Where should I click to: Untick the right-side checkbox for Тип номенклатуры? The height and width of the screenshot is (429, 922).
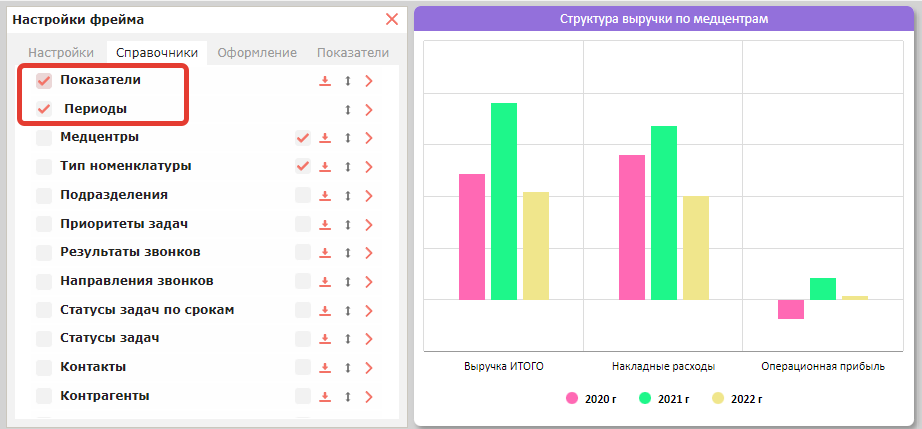303,167
